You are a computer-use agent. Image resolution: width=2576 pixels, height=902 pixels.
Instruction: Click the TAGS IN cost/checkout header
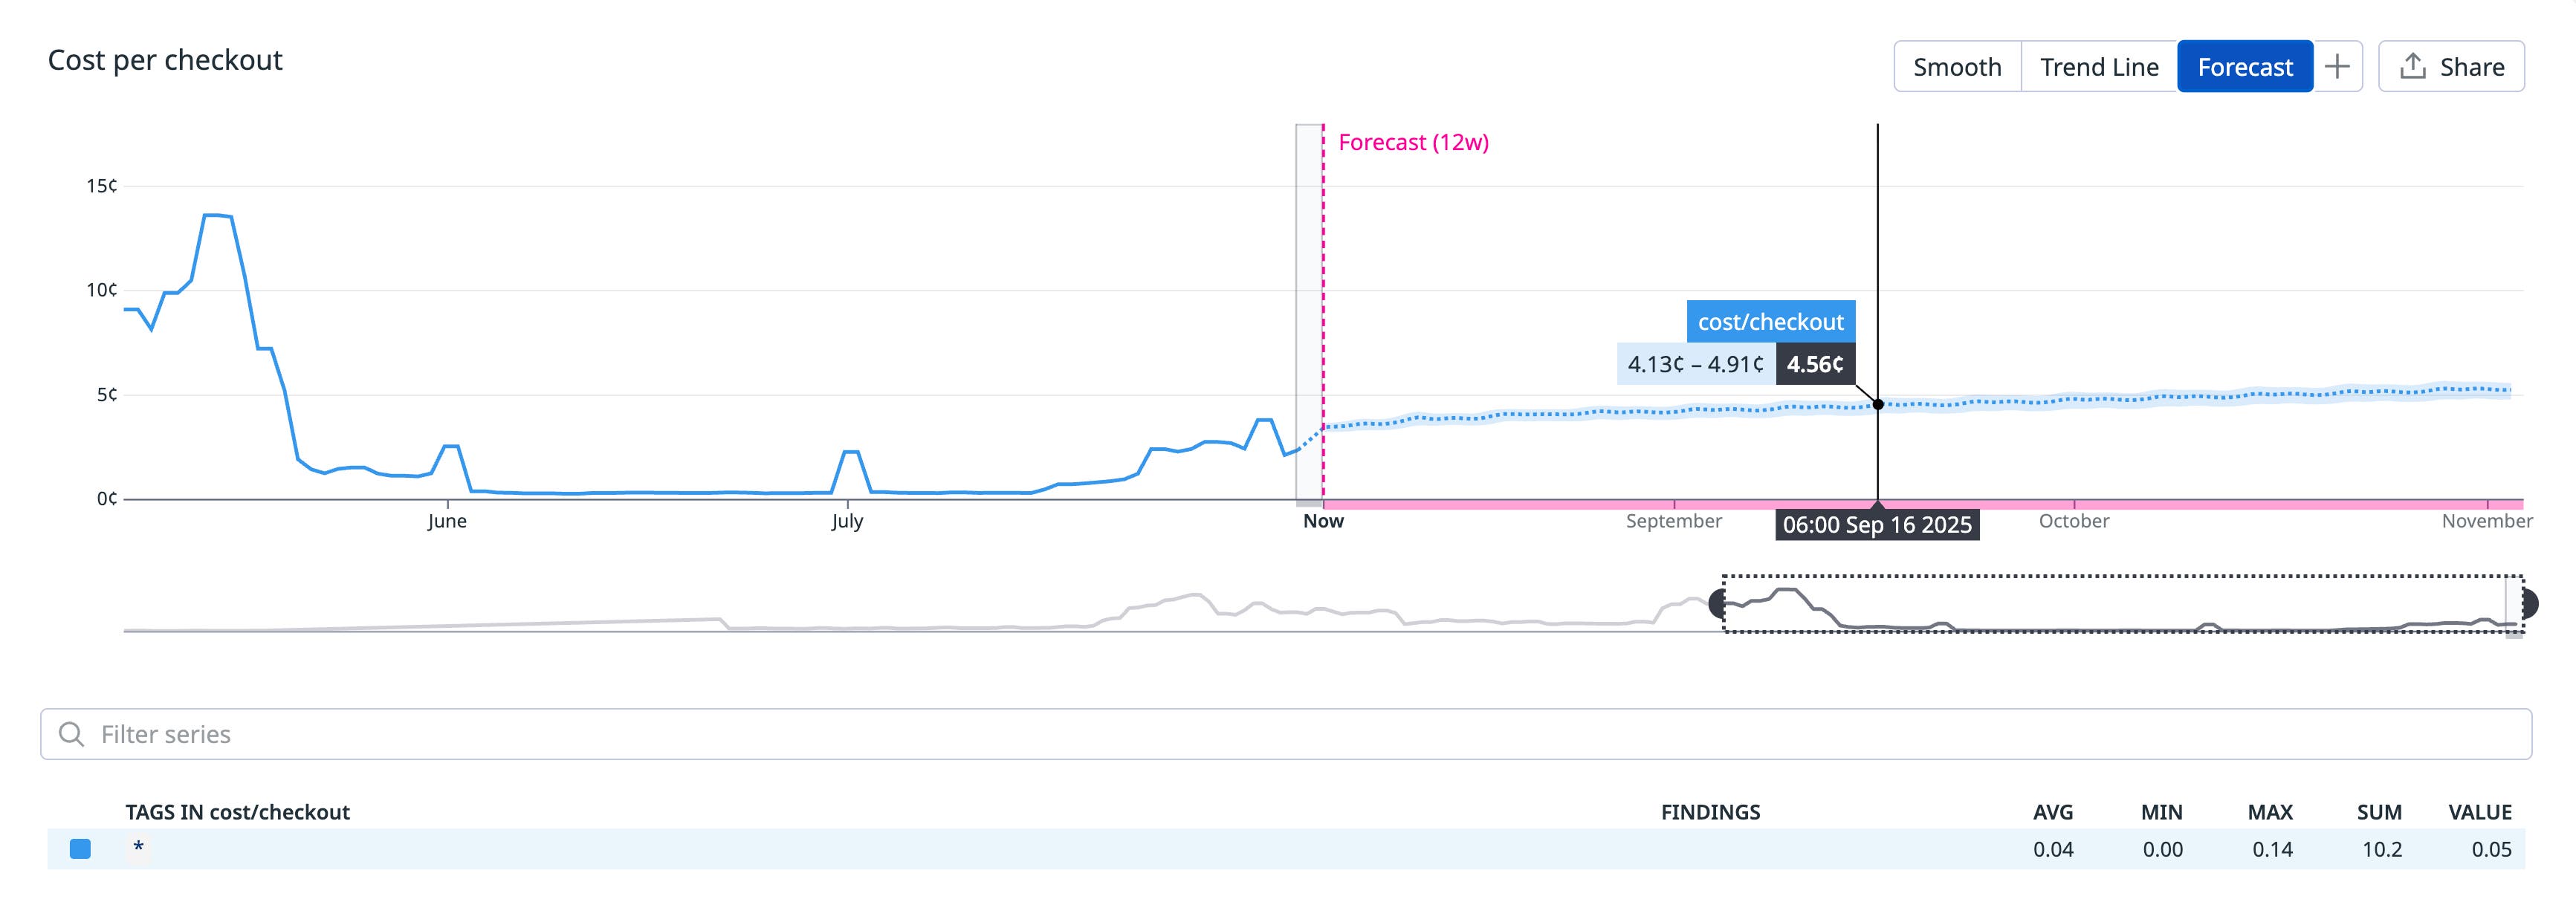(238, 812)
